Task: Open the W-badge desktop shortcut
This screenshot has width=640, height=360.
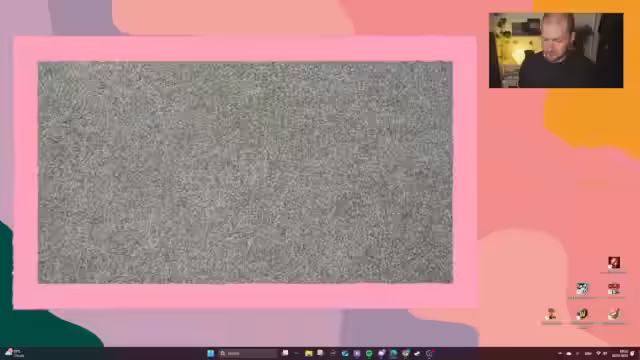Action: (x=582, y=314)
